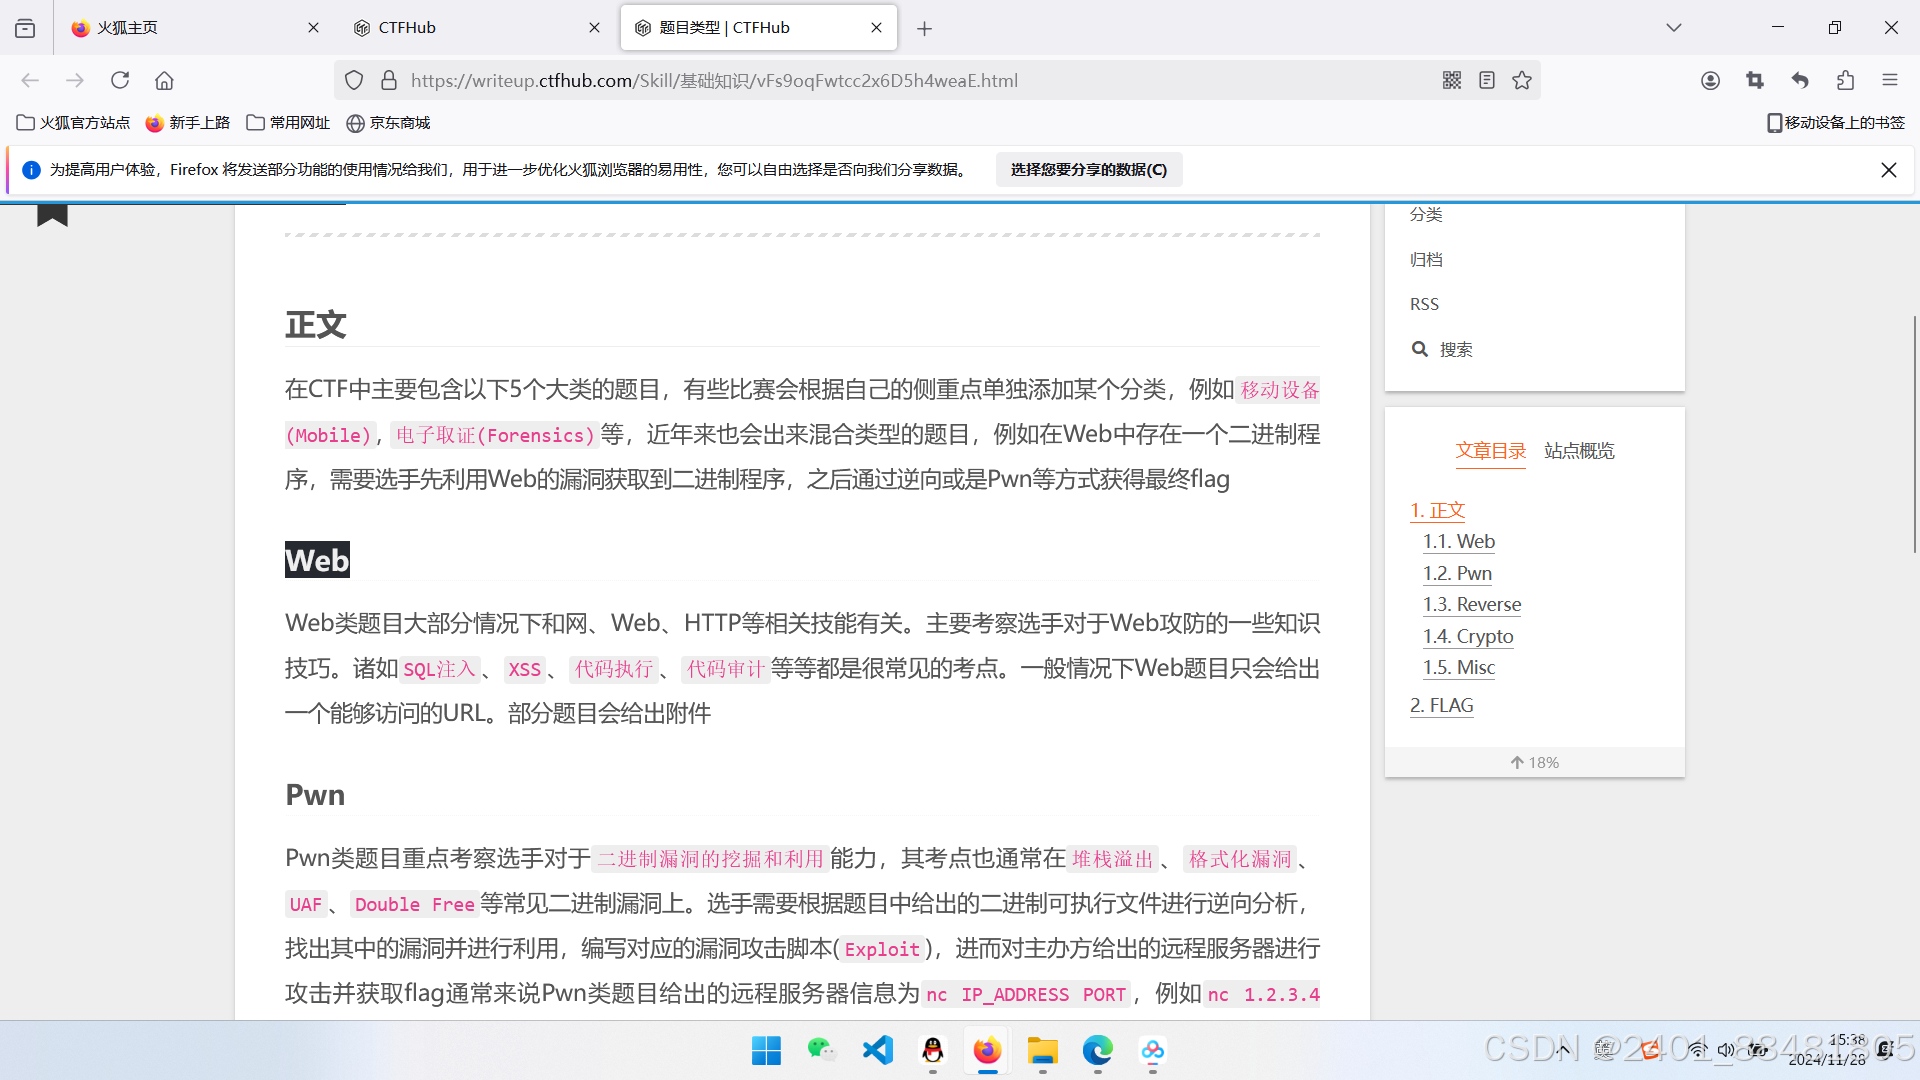The image size is (1920, 1080).
Task: Select the 文章目录 tab
Action: tap(1490, 451)
